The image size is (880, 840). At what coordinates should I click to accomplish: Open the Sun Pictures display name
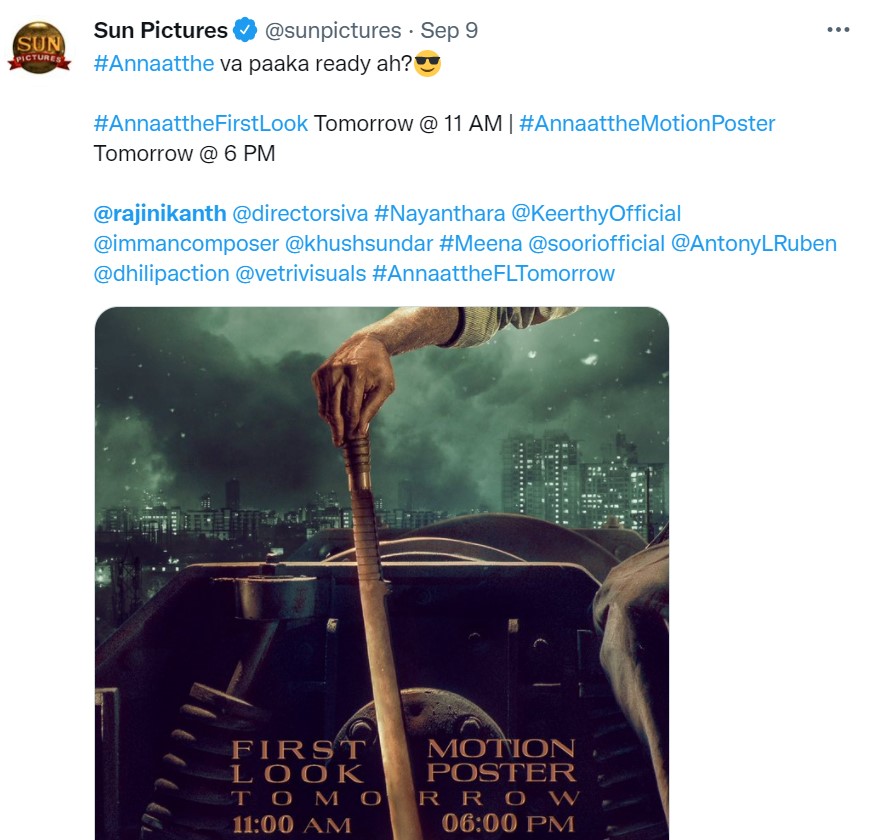[161, 30]
